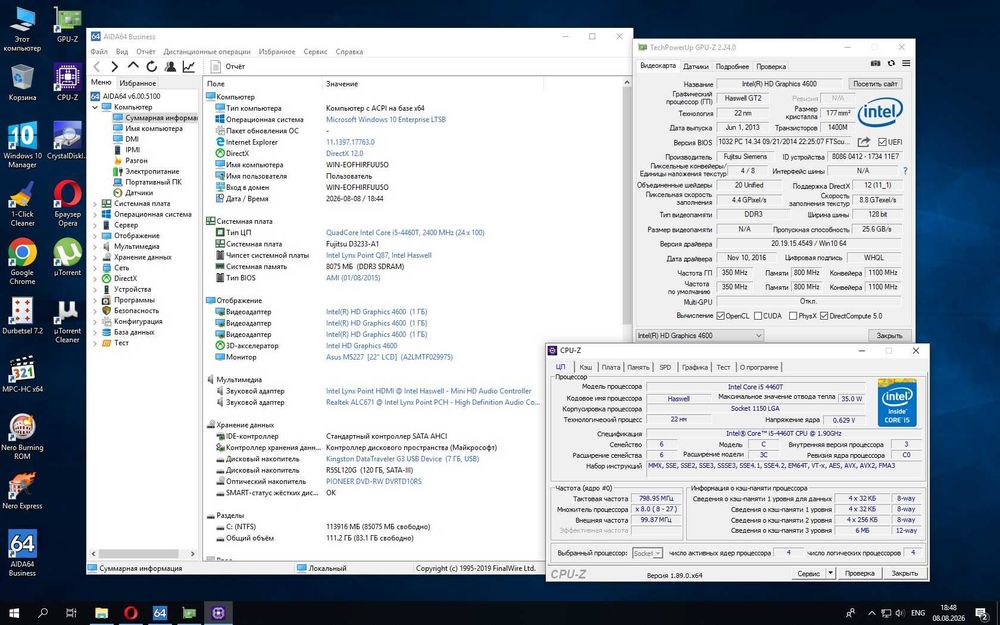This screenshot has width=1000, height=625.
Task: Launch 1-Click Cleaner from the desktop
Action: pyautogui.click(x=22, y=204)
